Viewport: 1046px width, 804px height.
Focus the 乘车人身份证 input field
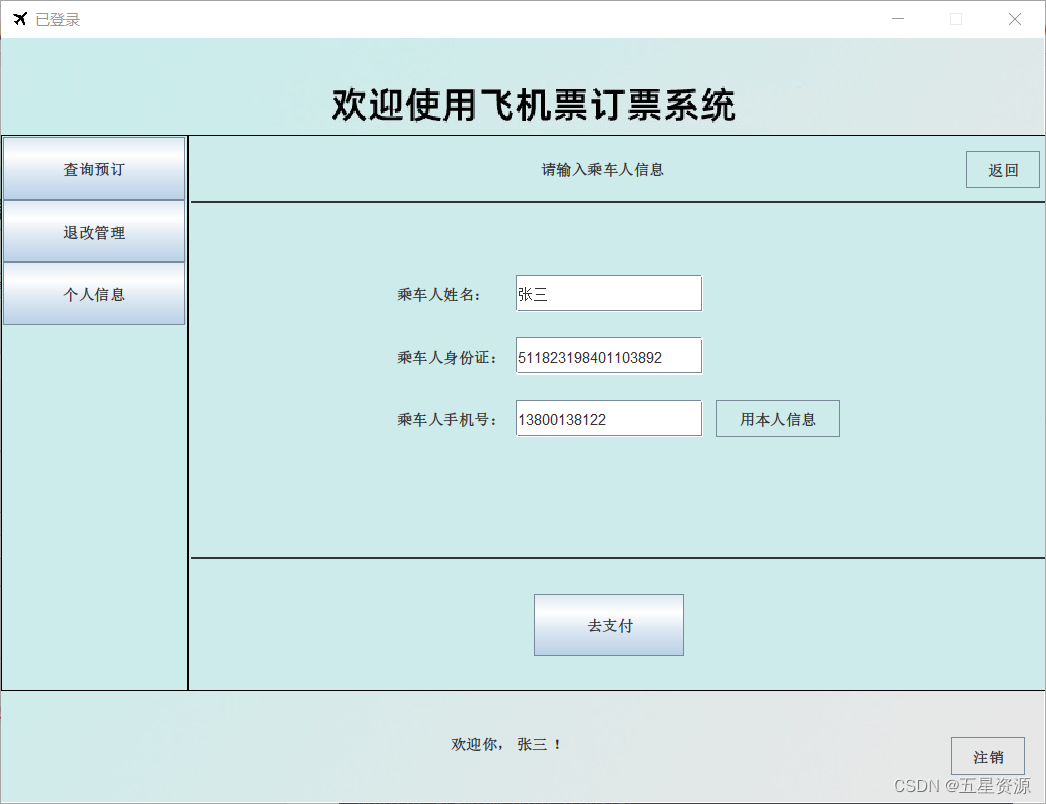click(x=608, y=356)
